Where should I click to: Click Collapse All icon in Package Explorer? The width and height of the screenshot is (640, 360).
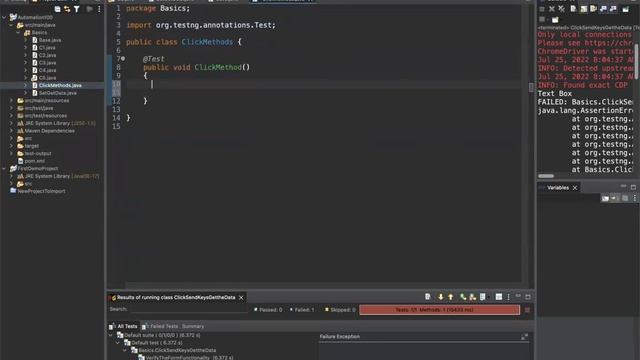[58, 9]
